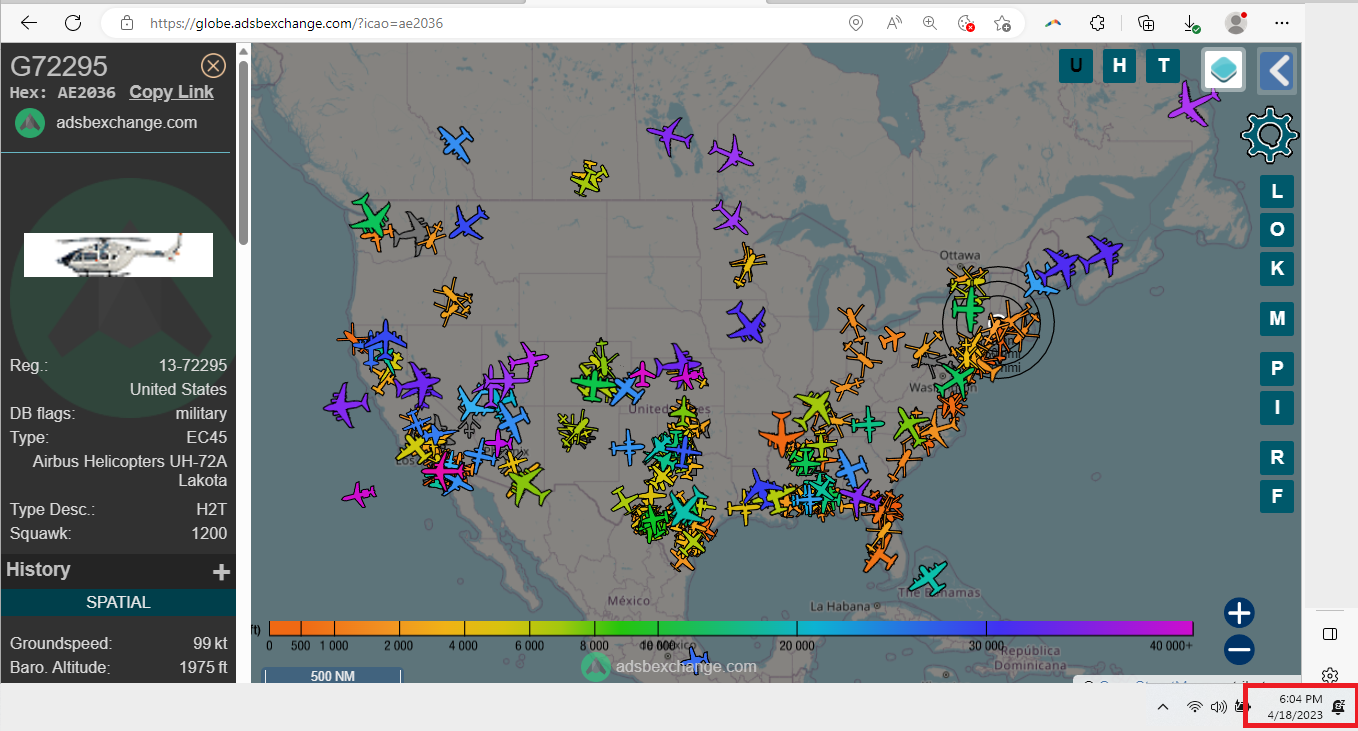Click the squawk value 1200
This screenshot has width=1358, height=731.
point(209,533)
